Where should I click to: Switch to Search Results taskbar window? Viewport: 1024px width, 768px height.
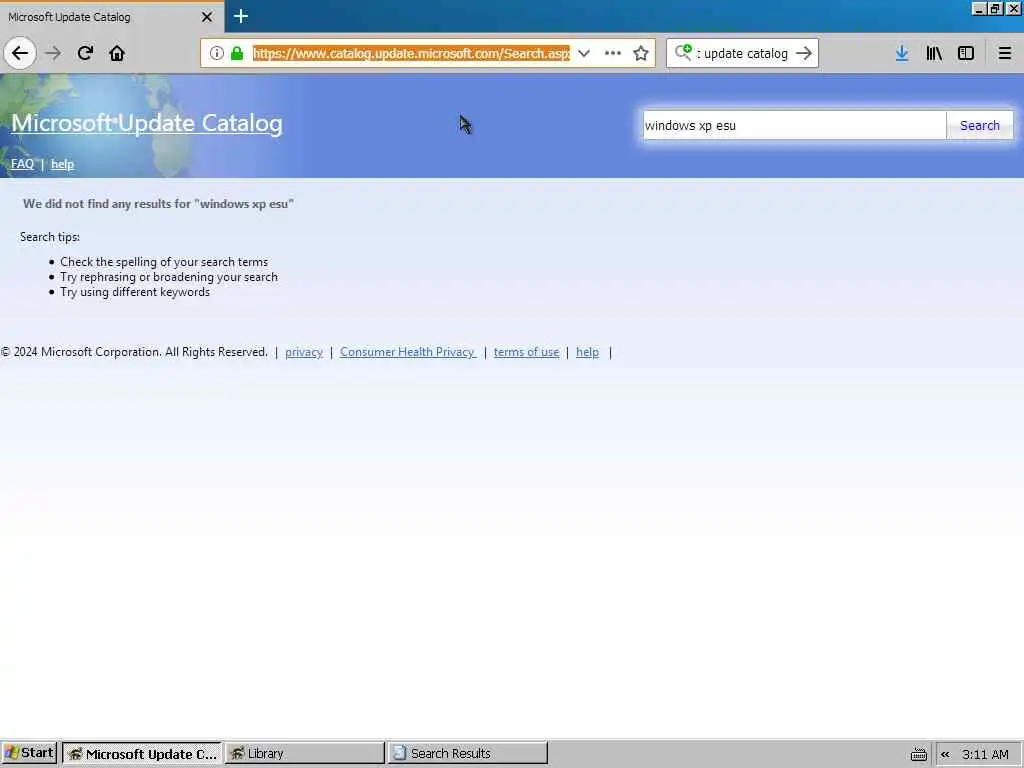pyautogui.click(x=468, y=753)
